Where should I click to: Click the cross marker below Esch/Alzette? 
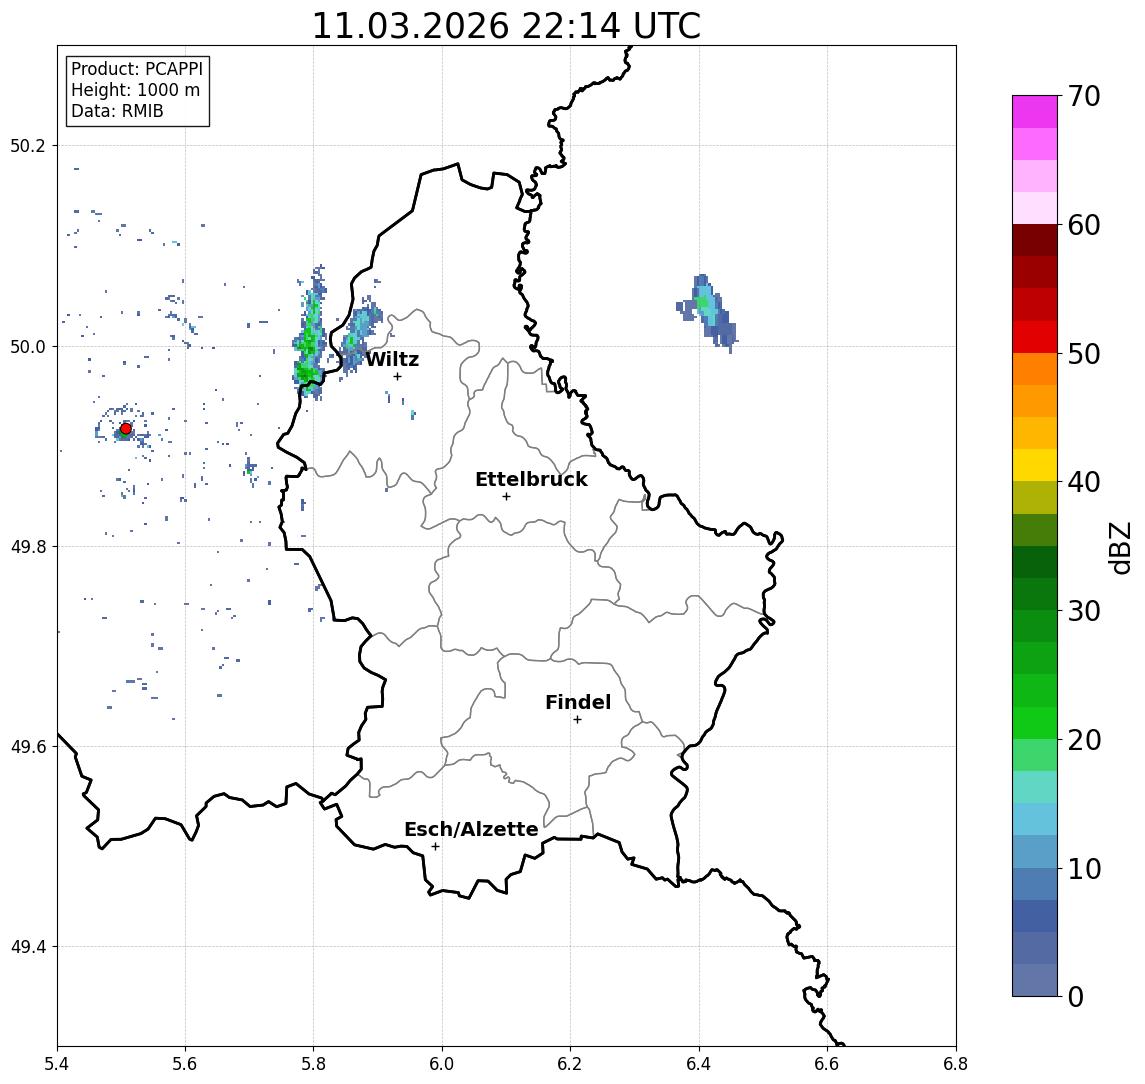point(435,847)
